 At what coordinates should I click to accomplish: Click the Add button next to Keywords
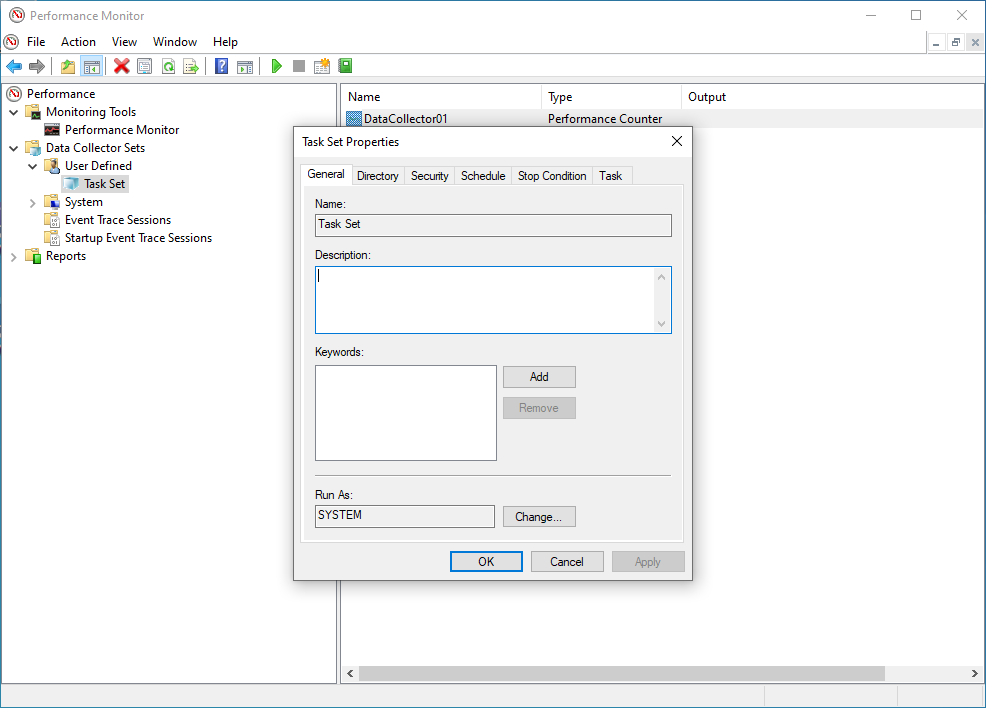[539, 377]
